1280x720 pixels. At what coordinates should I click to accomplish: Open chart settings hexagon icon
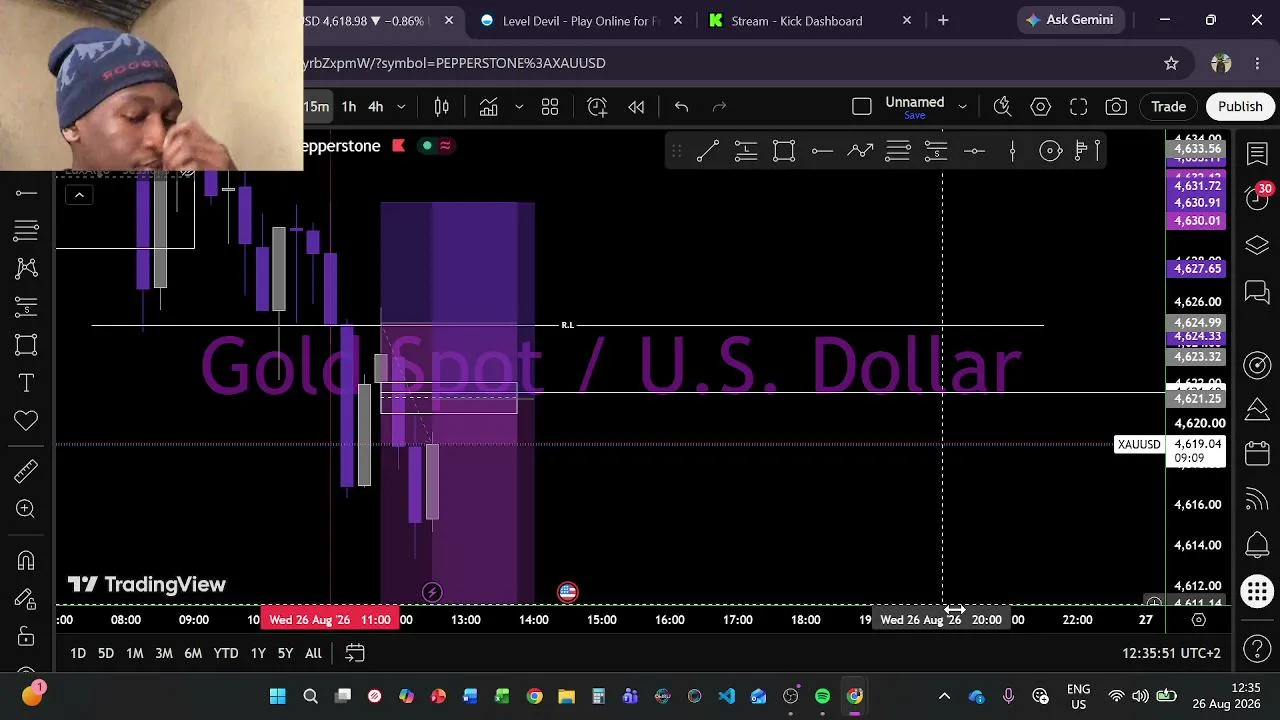click(1040, 107)
